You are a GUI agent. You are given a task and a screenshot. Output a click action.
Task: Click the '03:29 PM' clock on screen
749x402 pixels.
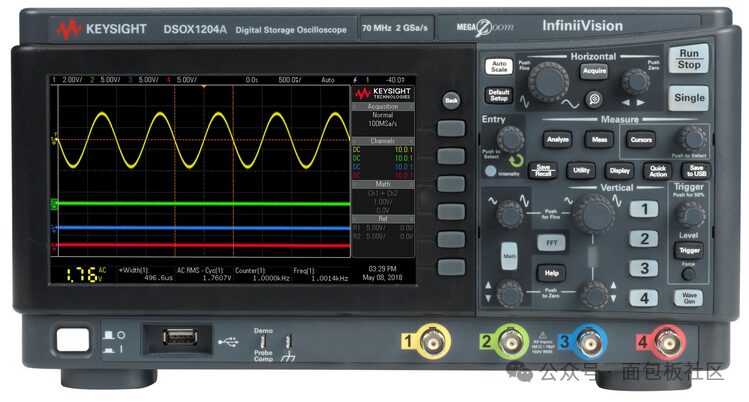point(382,269)
